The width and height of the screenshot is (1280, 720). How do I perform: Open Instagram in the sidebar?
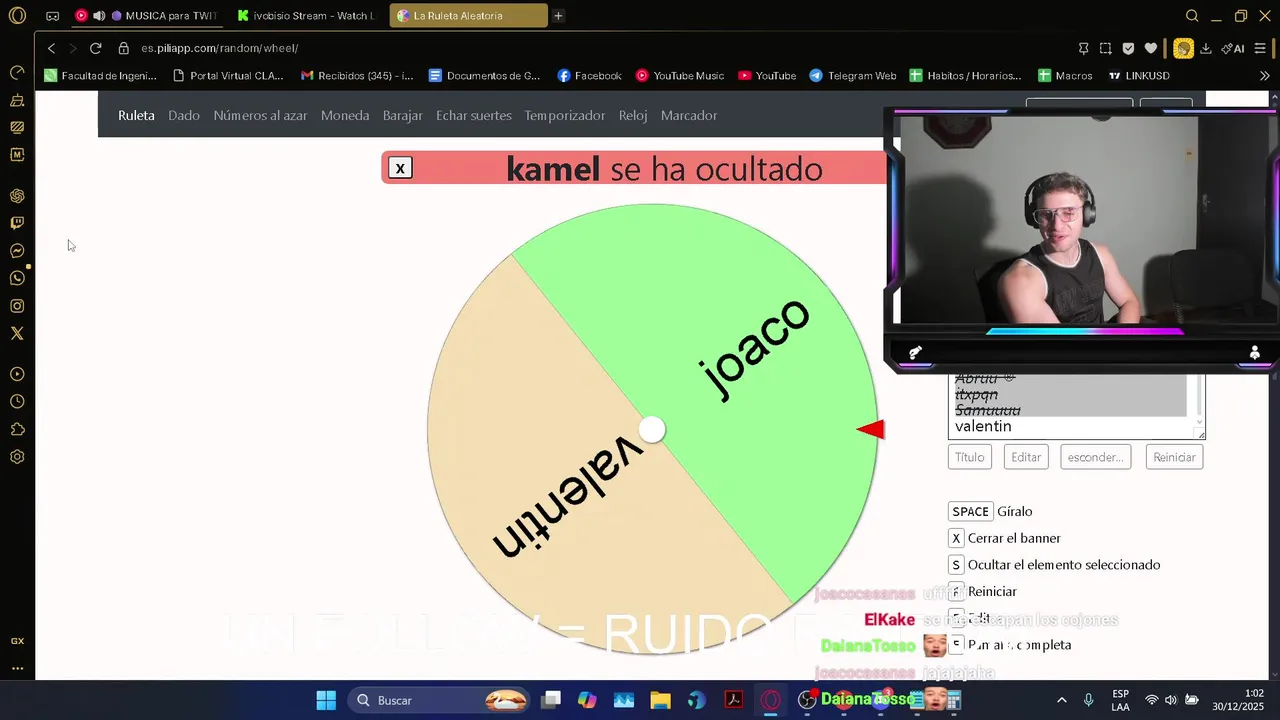tap(17, 306)
